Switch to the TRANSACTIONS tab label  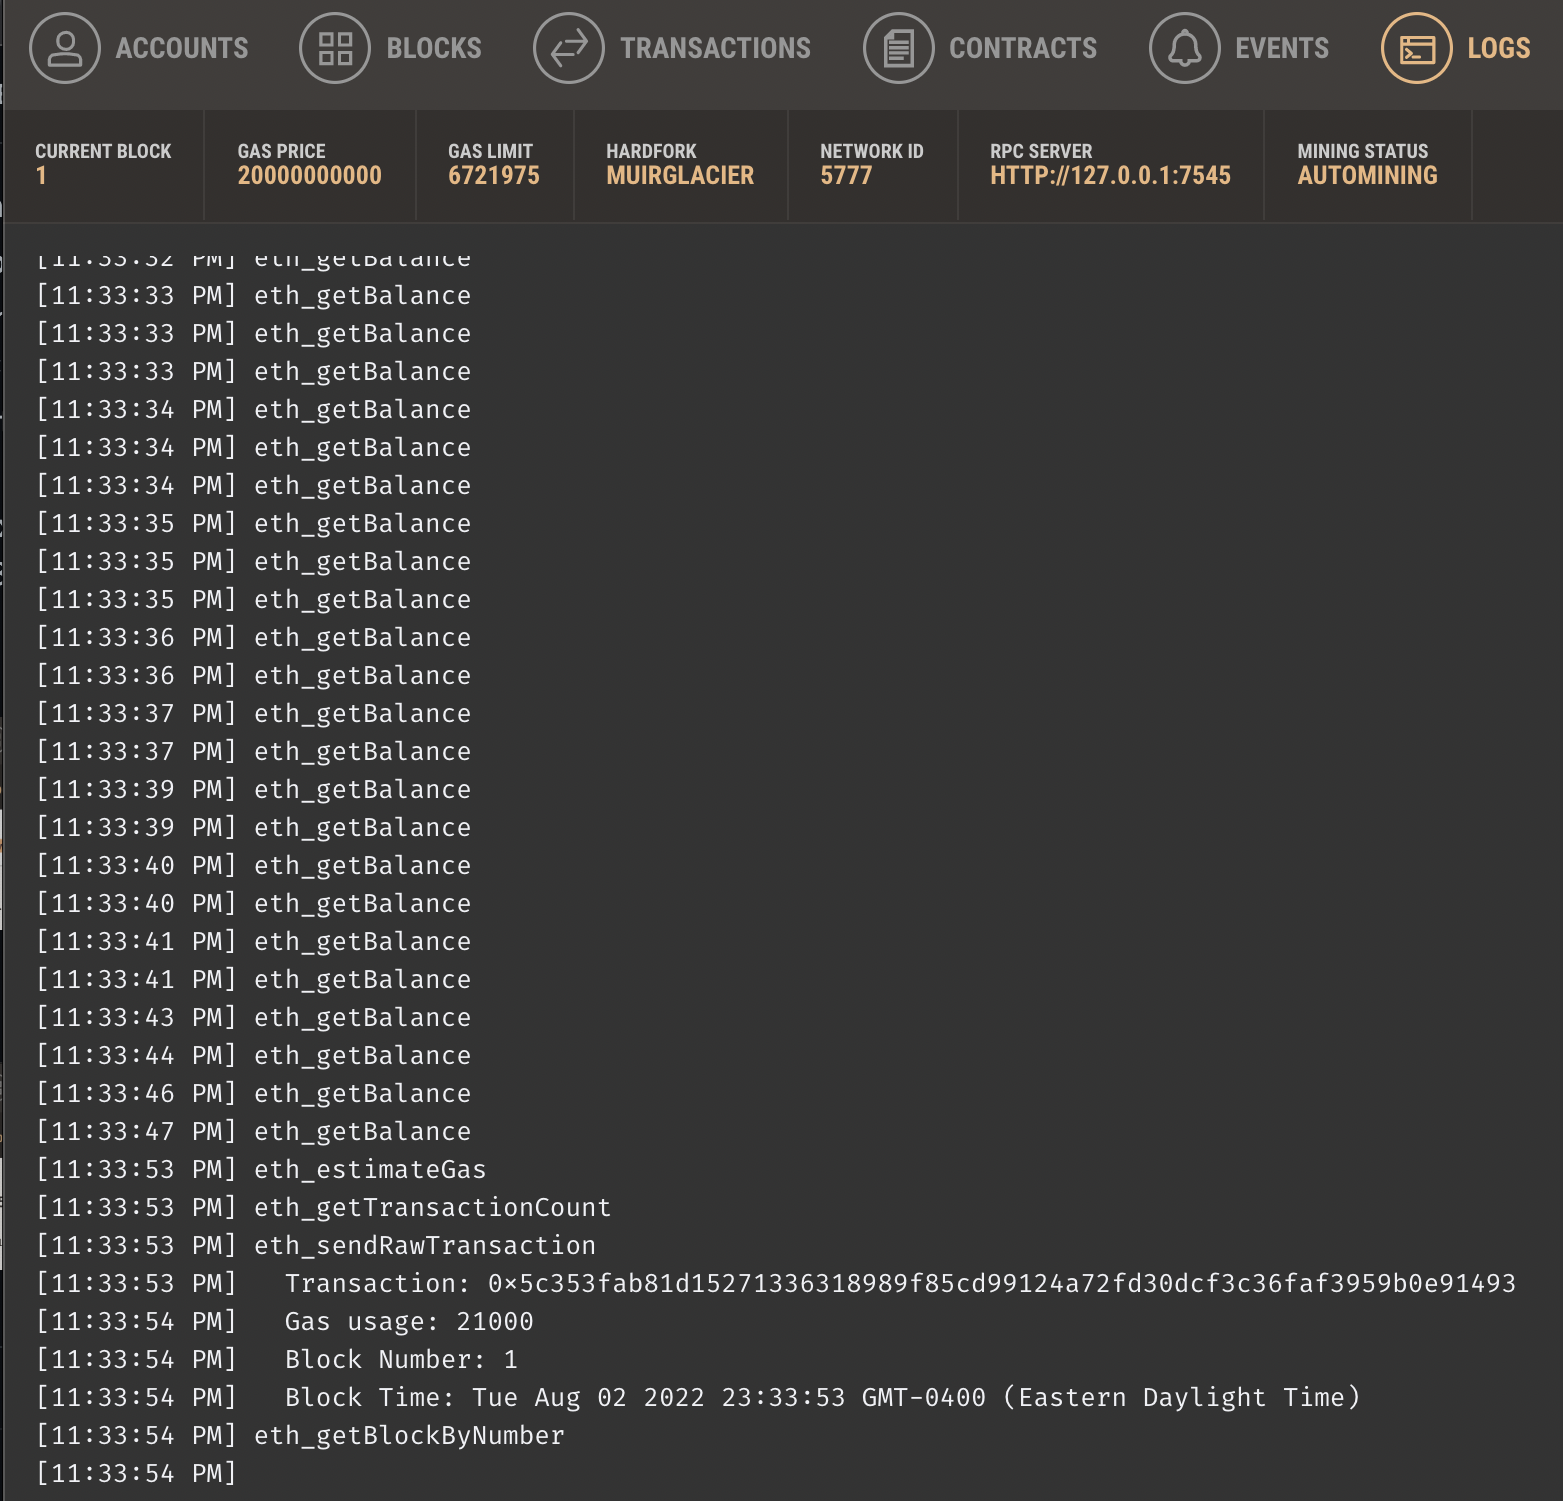coord(716,48)
